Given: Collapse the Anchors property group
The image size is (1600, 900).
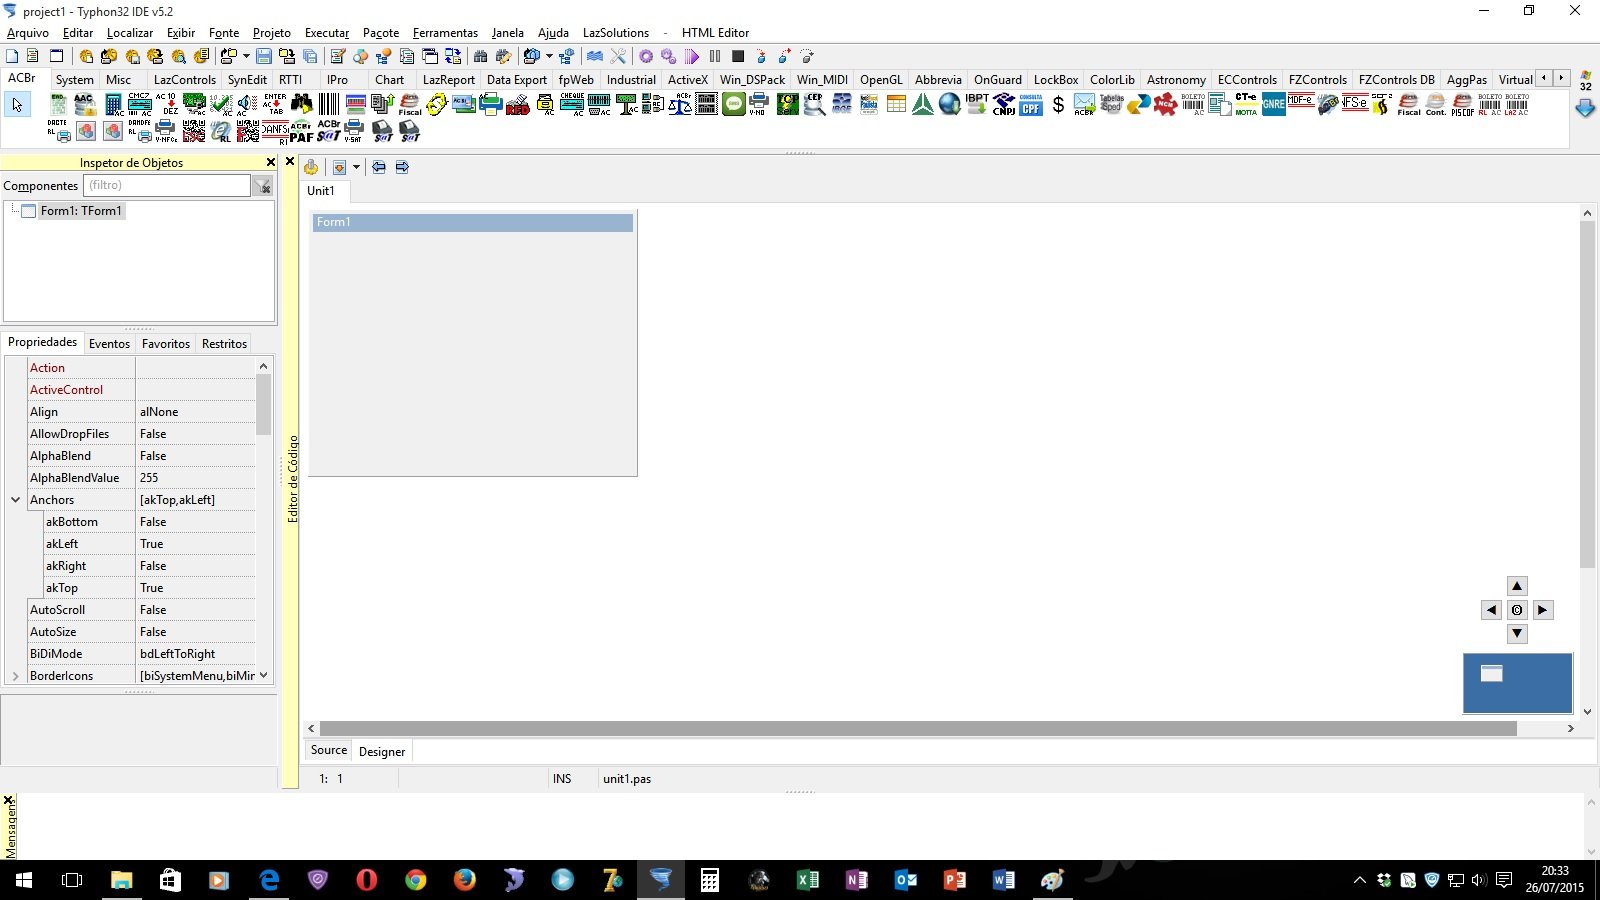Looking at the screenshot, I should click(x=15, y=500).
